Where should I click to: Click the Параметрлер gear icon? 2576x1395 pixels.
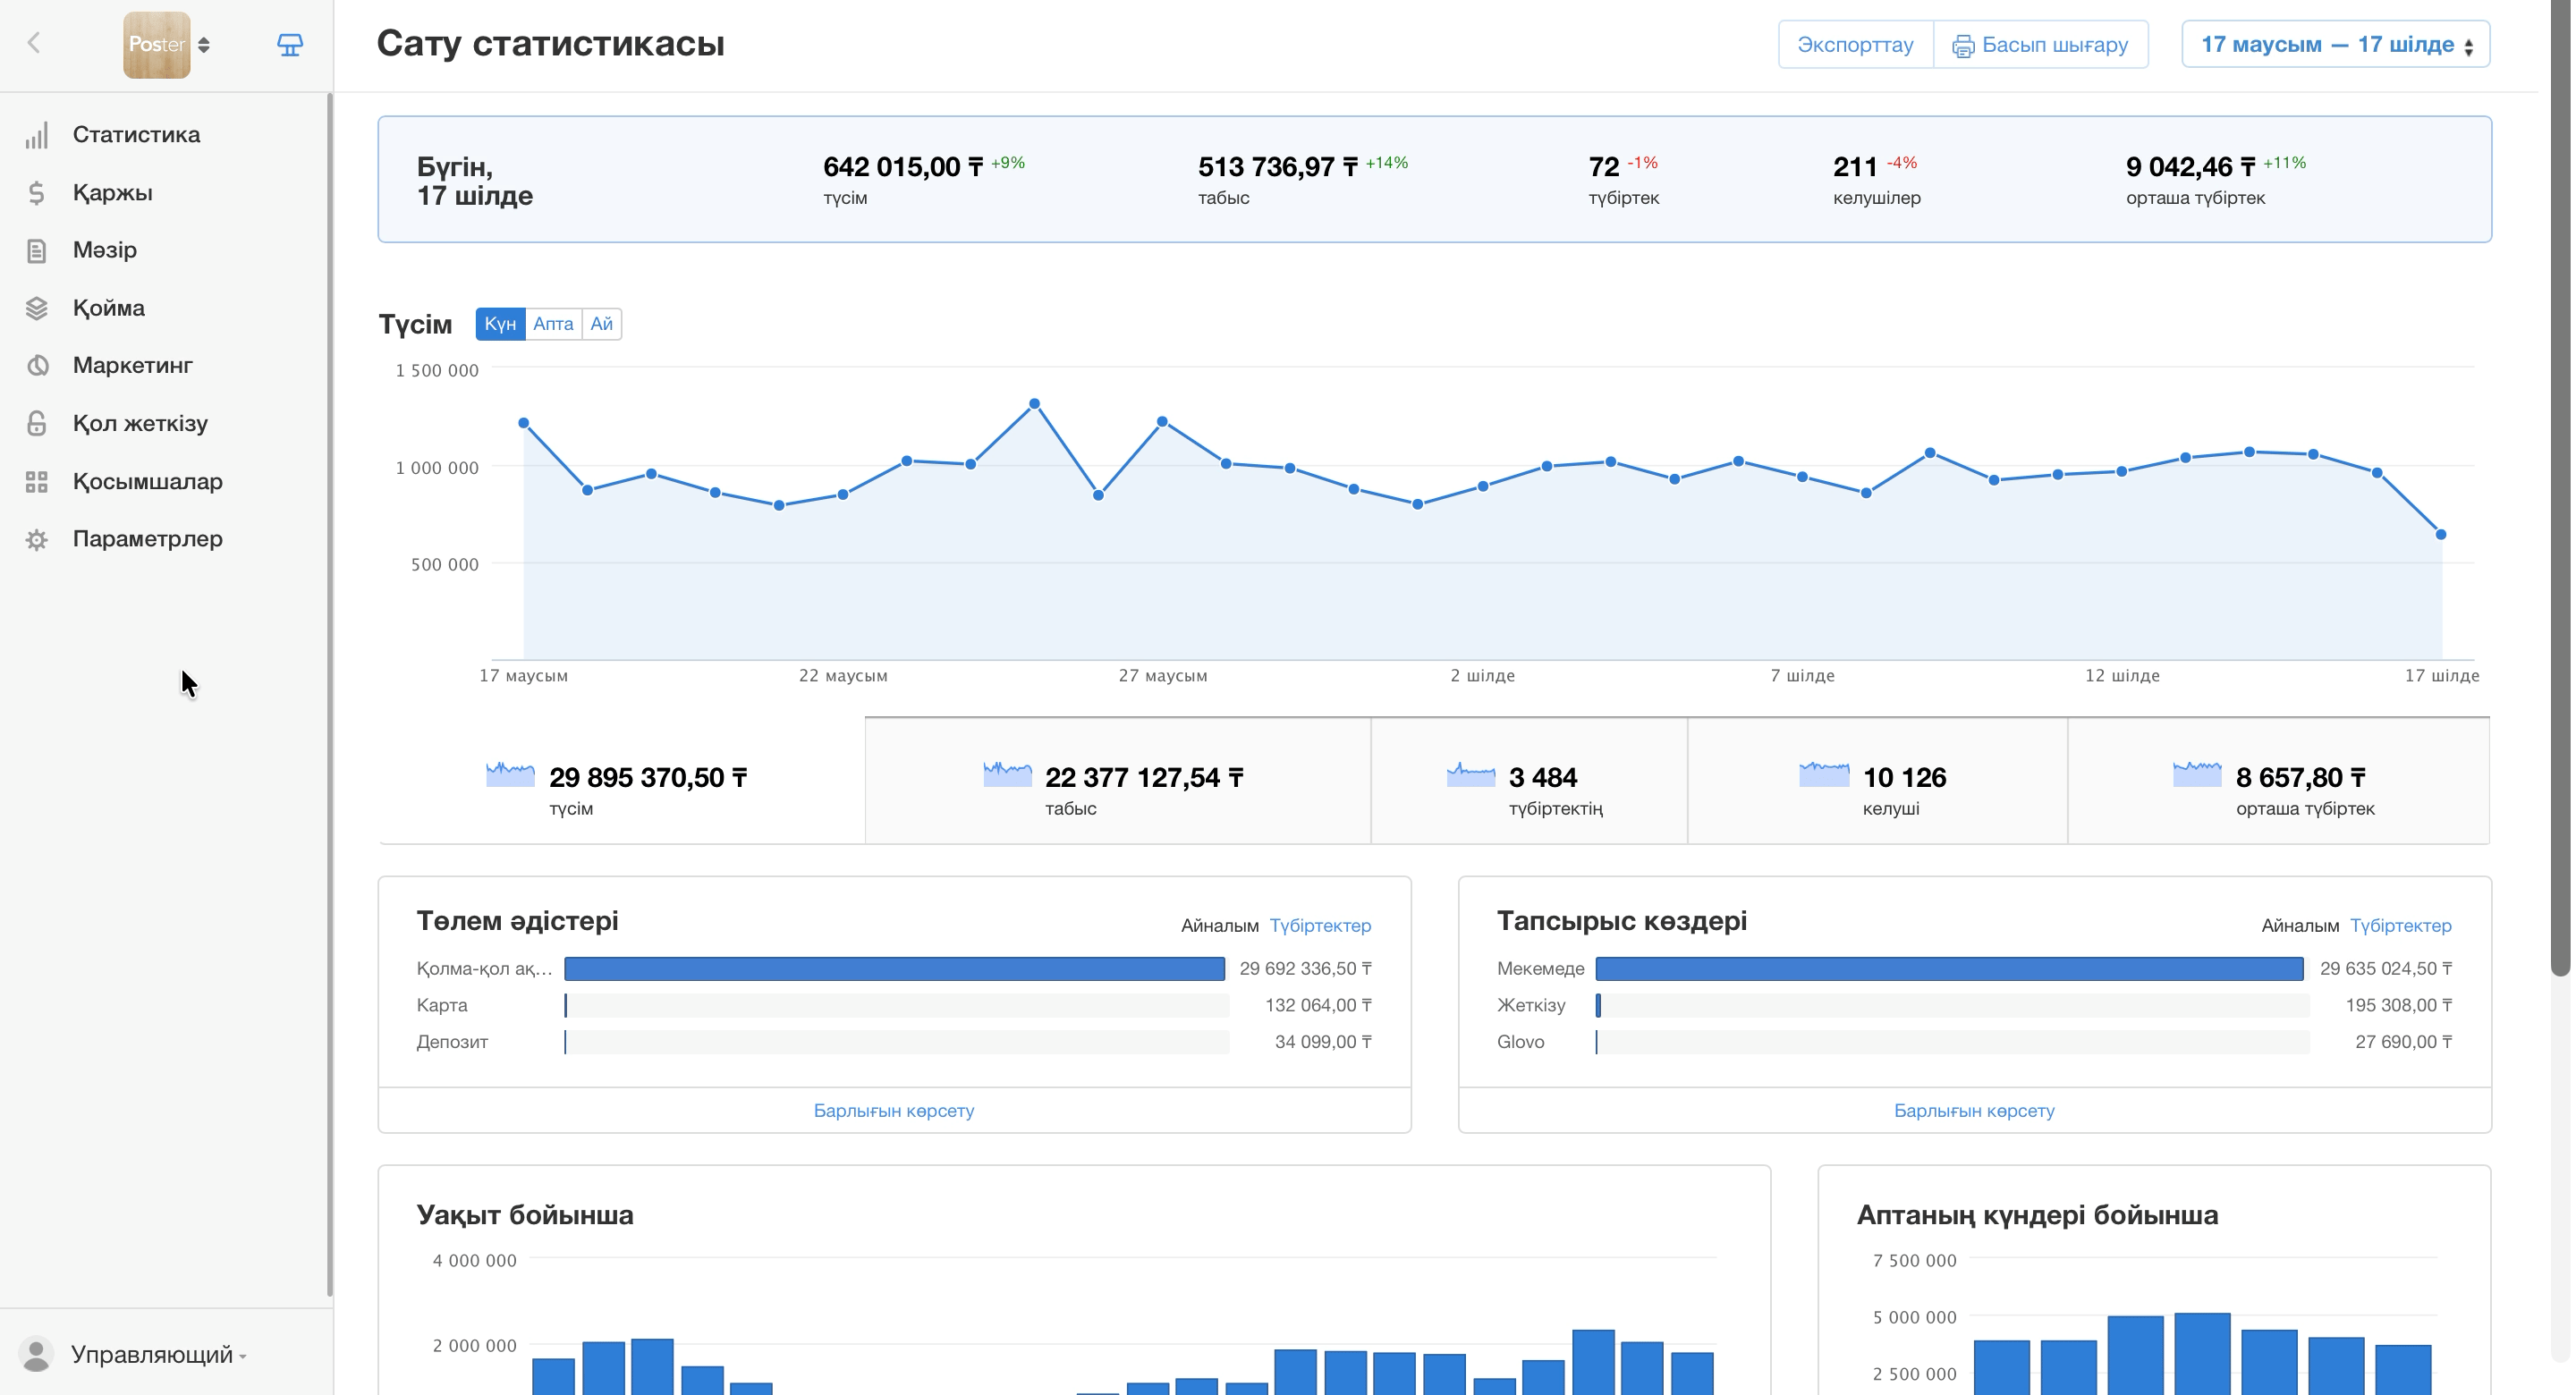[37, 540]
